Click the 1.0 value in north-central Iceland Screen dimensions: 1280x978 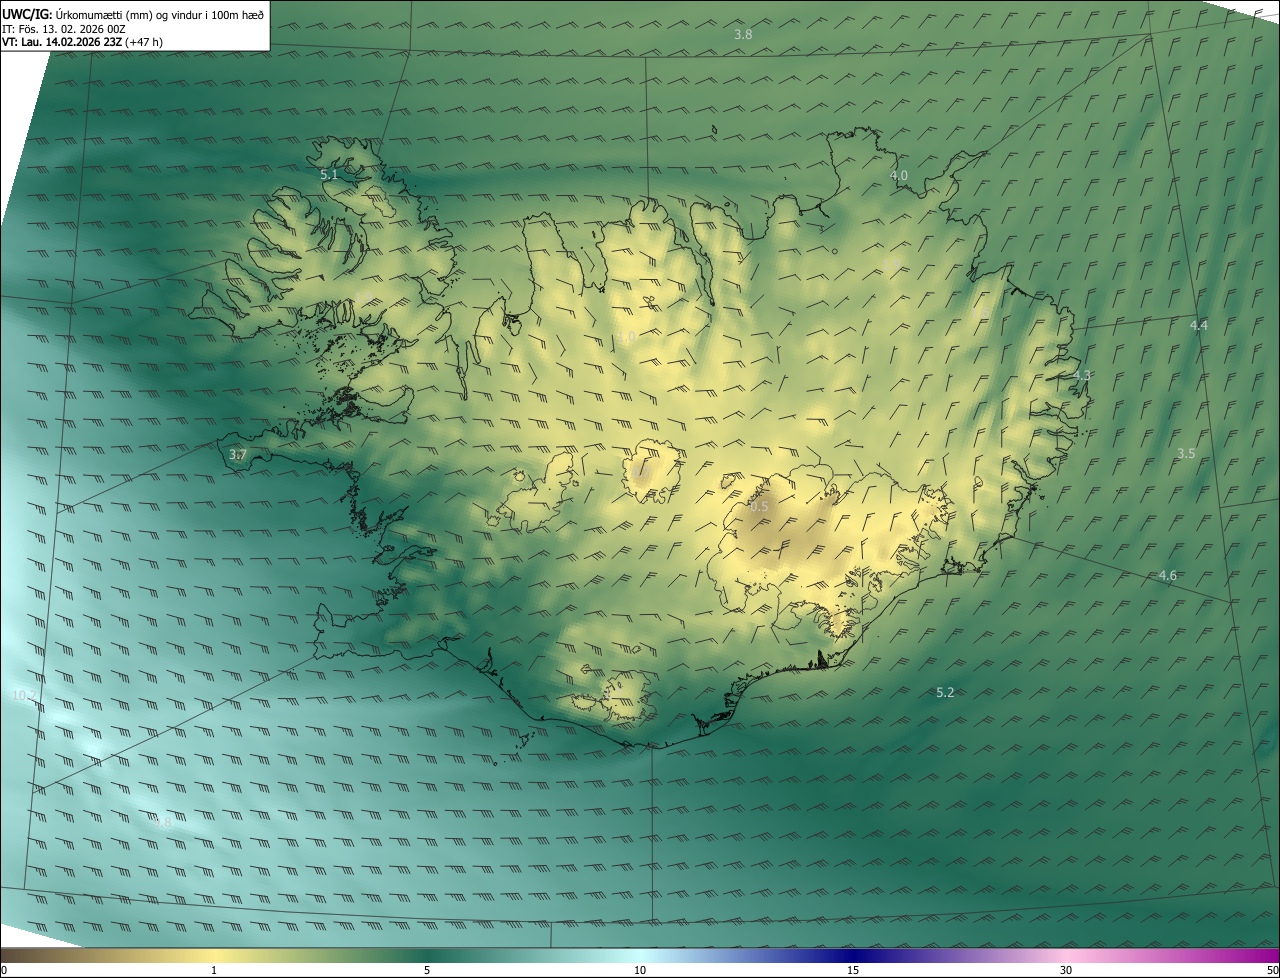pos(626,338)
